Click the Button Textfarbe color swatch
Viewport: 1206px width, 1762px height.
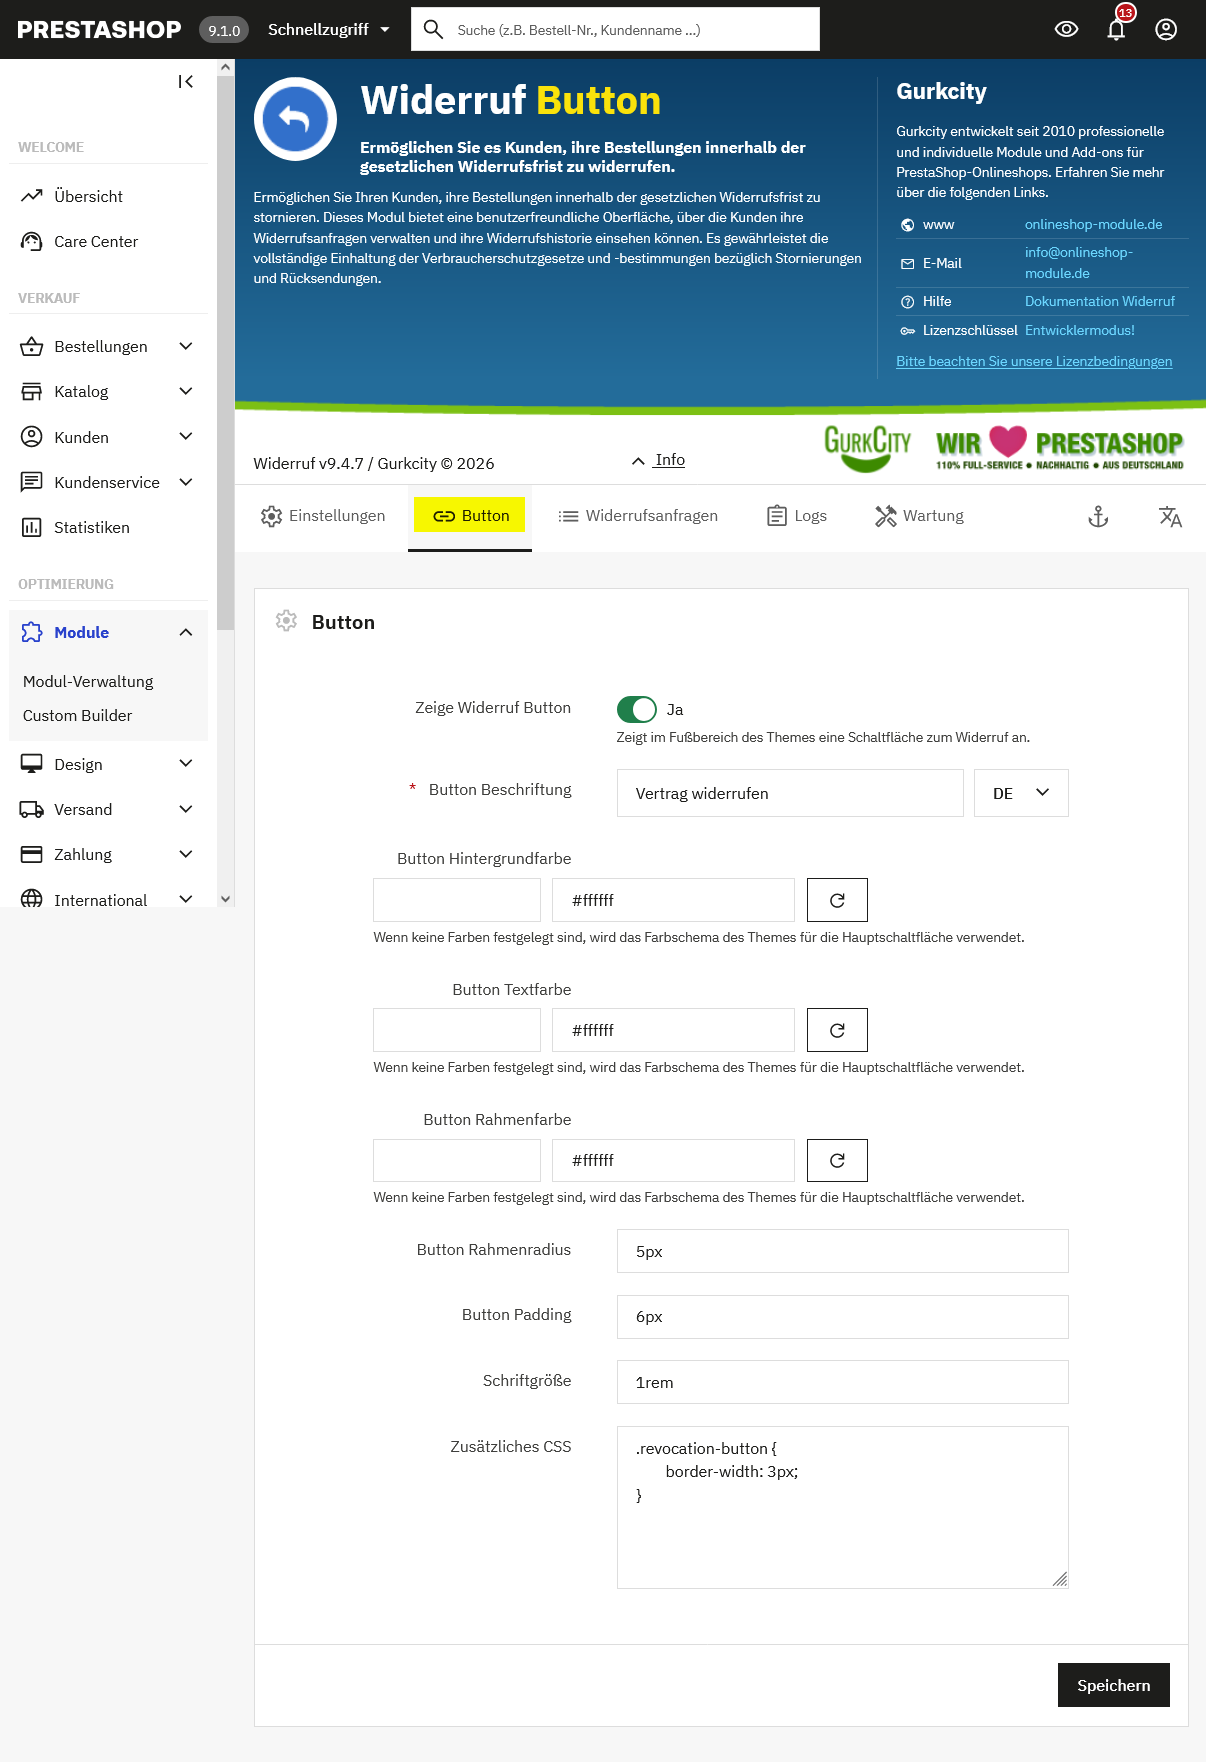coord(457,1030)
